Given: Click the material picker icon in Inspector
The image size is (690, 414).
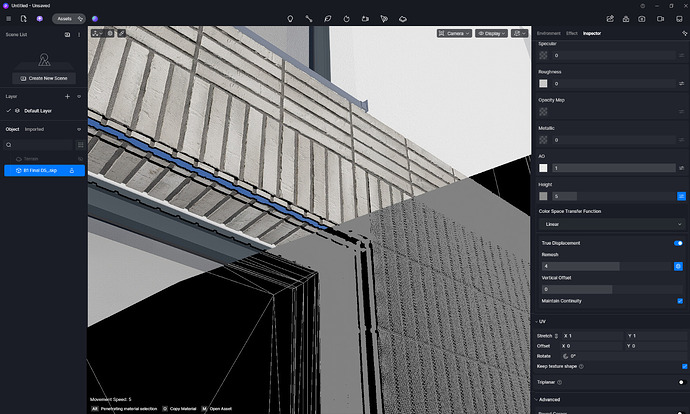Looking at the screenshot, I should point(684,33).
